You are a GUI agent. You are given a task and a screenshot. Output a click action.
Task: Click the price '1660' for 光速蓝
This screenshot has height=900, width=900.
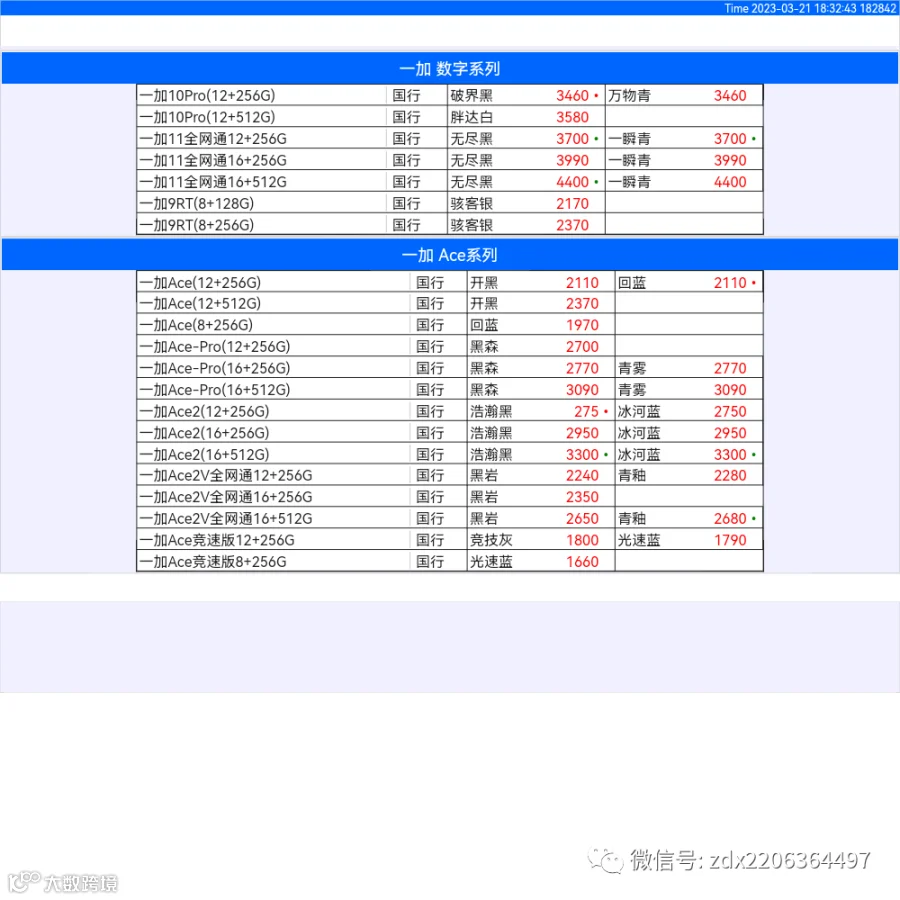(582, 562)
